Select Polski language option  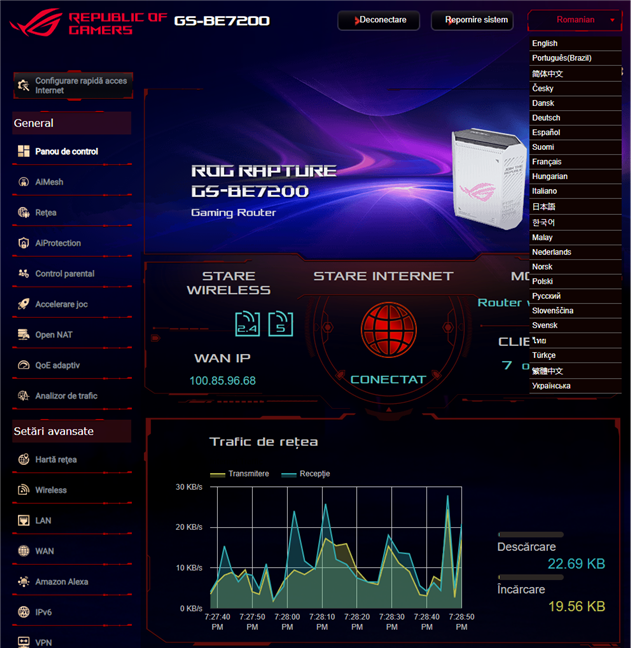[x=575, y=281]
